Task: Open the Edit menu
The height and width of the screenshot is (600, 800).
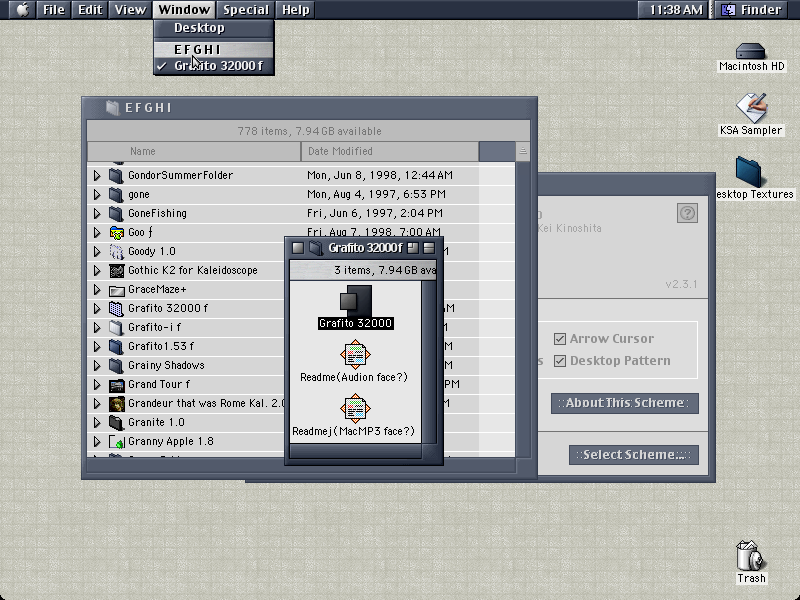Action: pos(90,10)
